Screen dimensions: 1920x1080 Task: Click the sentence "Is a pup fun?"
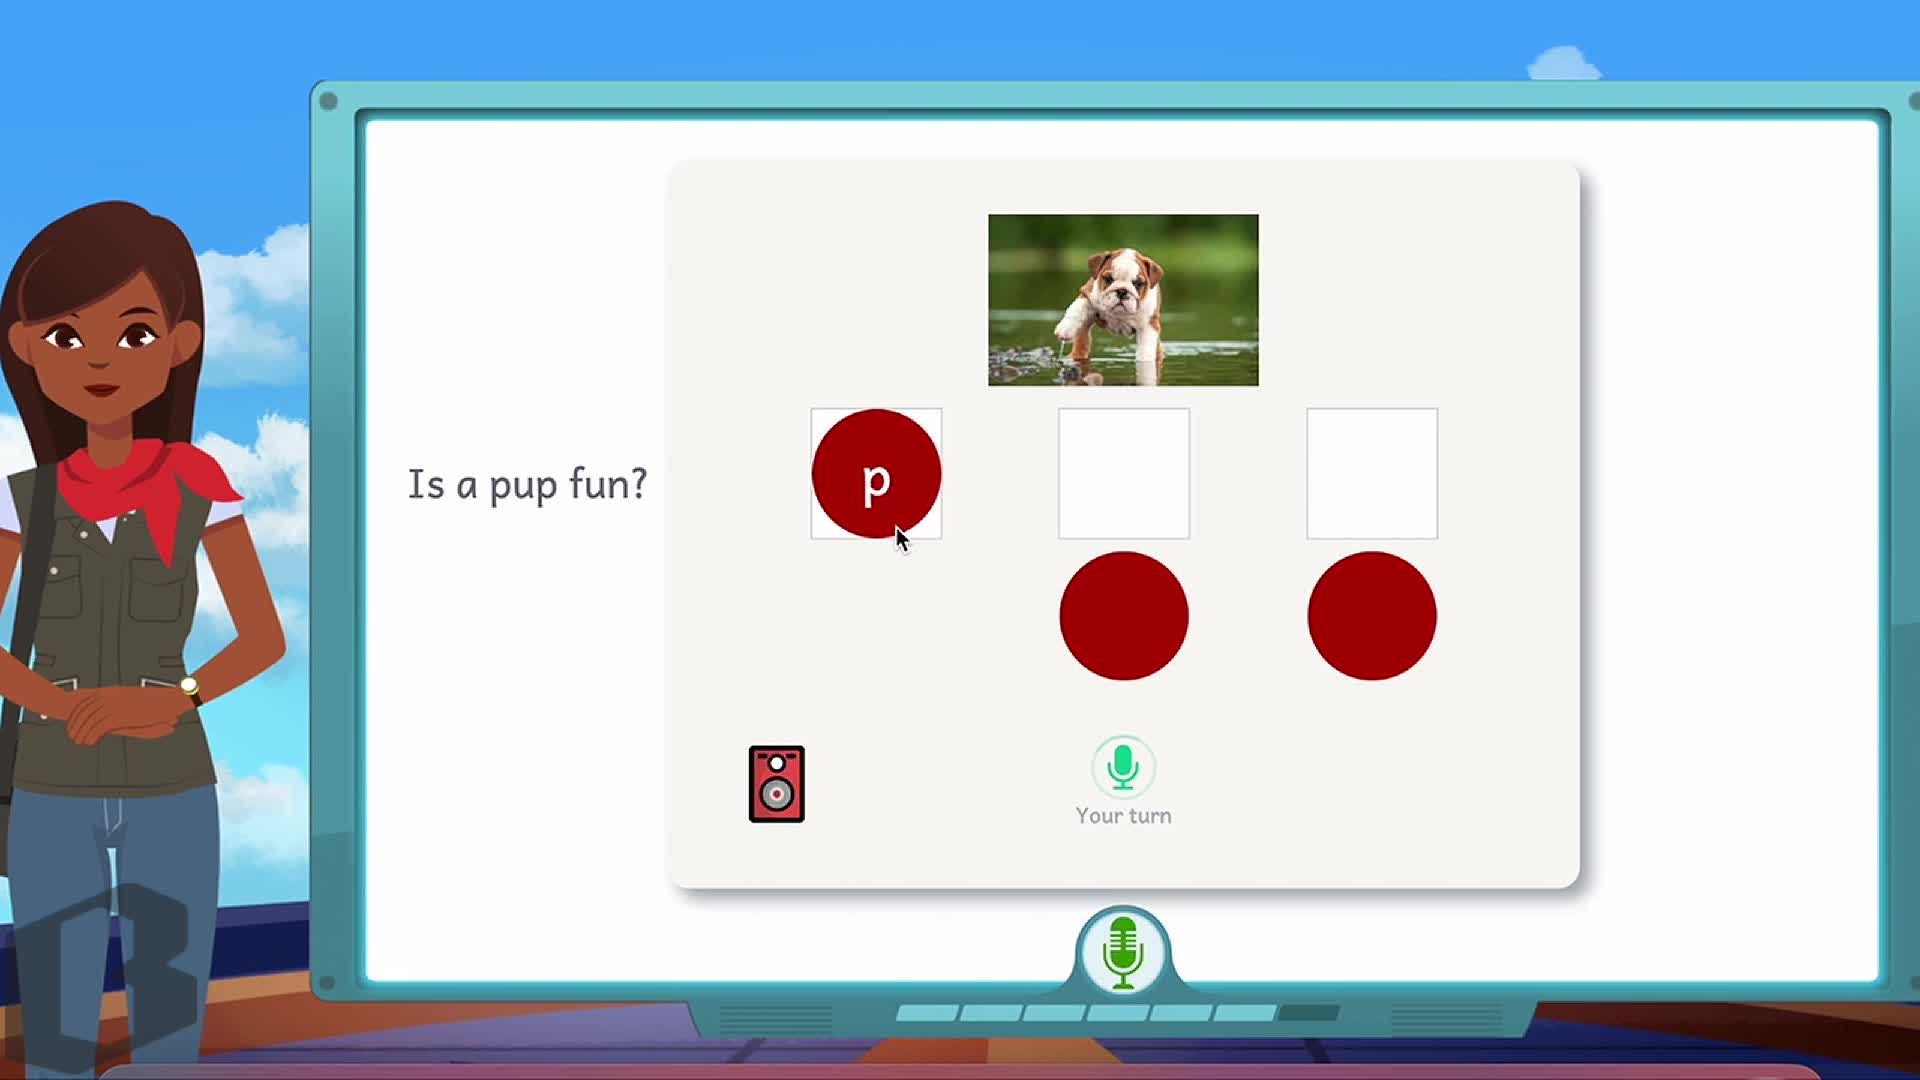527,485
